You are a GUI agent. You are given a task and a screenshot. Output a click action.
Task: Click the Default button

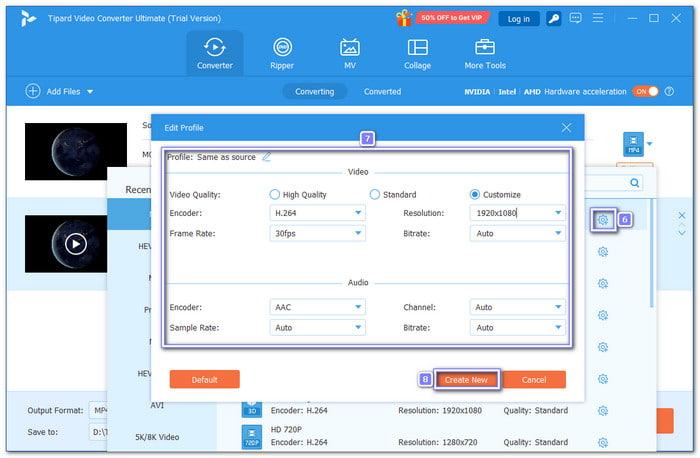204,380
